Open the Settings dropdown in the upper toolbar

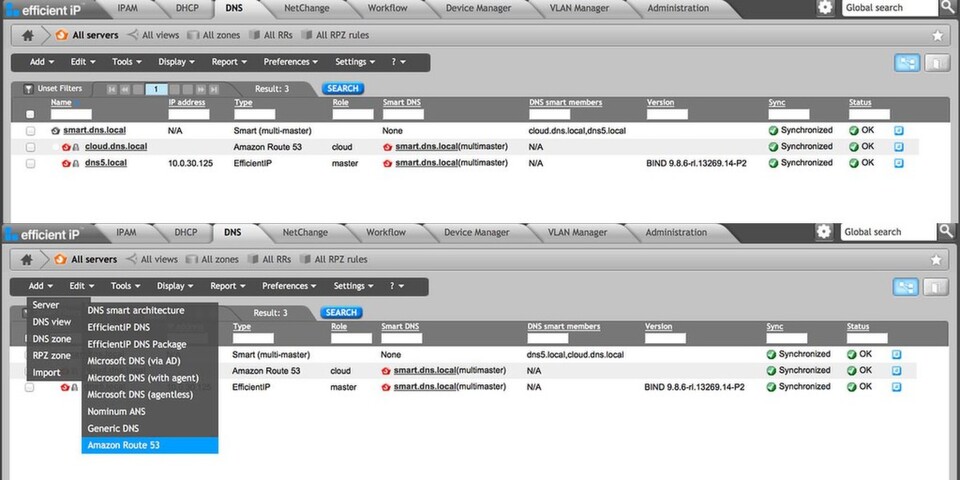click(354, 62)
